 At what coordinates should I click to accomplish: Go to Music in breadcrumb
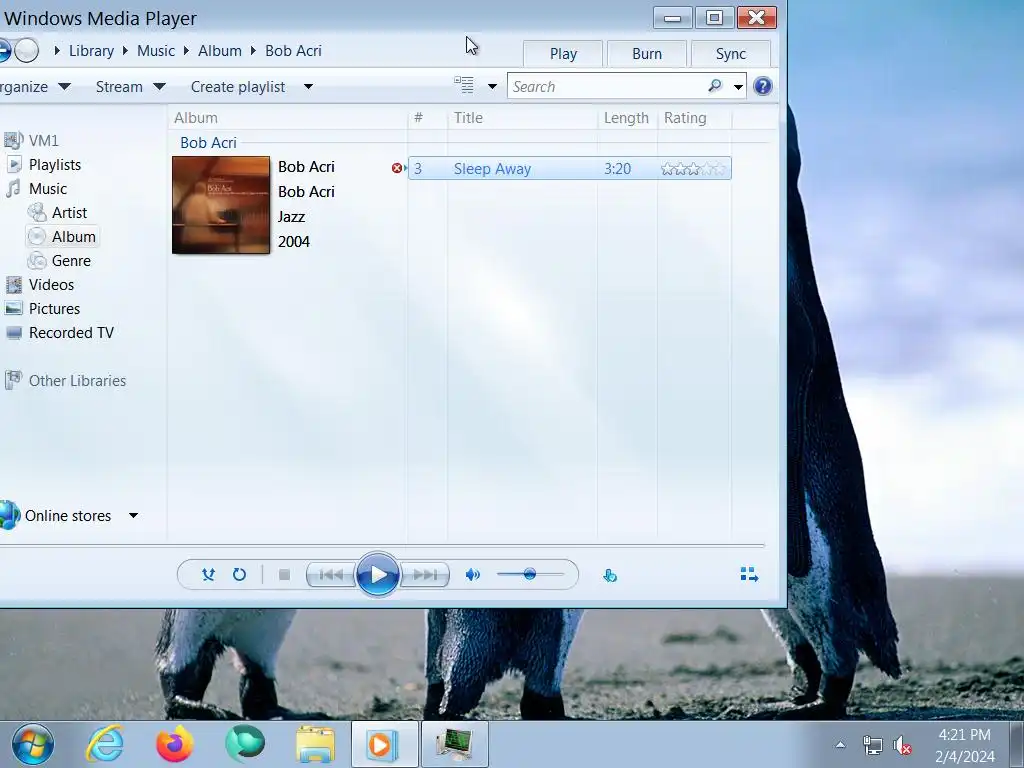click(x=155, y=50)
